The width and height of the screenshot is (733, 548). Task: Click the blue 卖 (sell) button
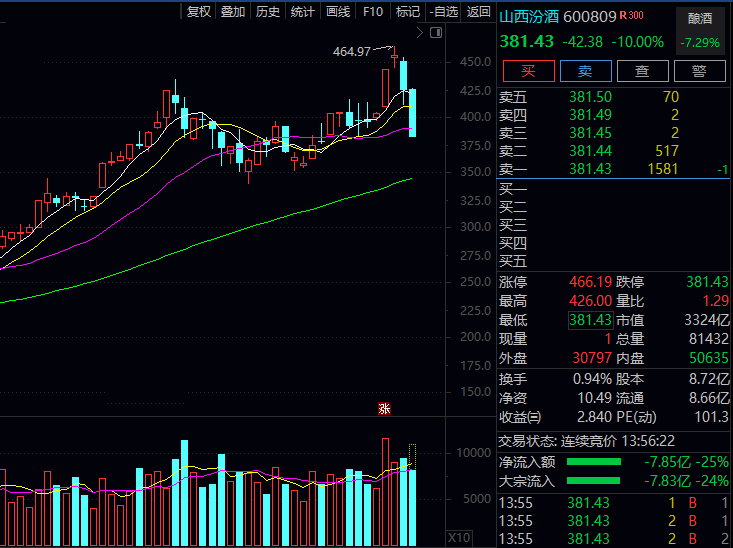click(x=585, y=71)
